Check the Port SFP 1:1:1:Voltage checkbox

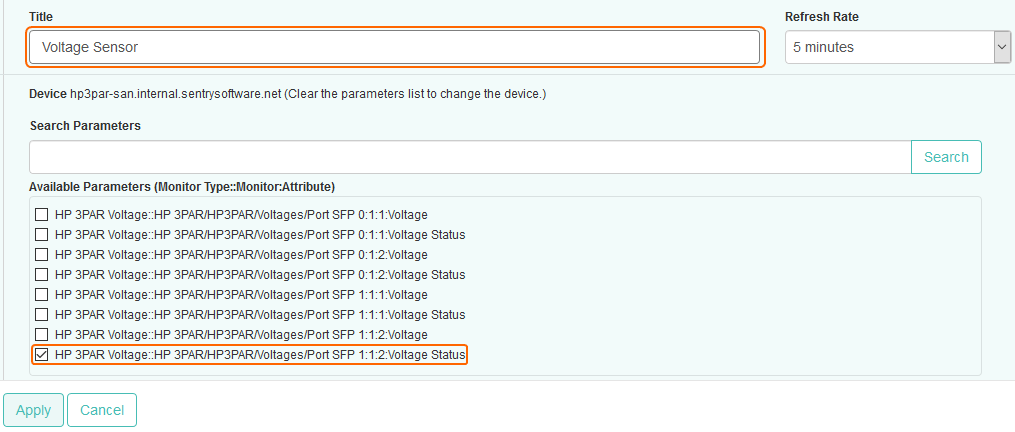coord(42,295)
